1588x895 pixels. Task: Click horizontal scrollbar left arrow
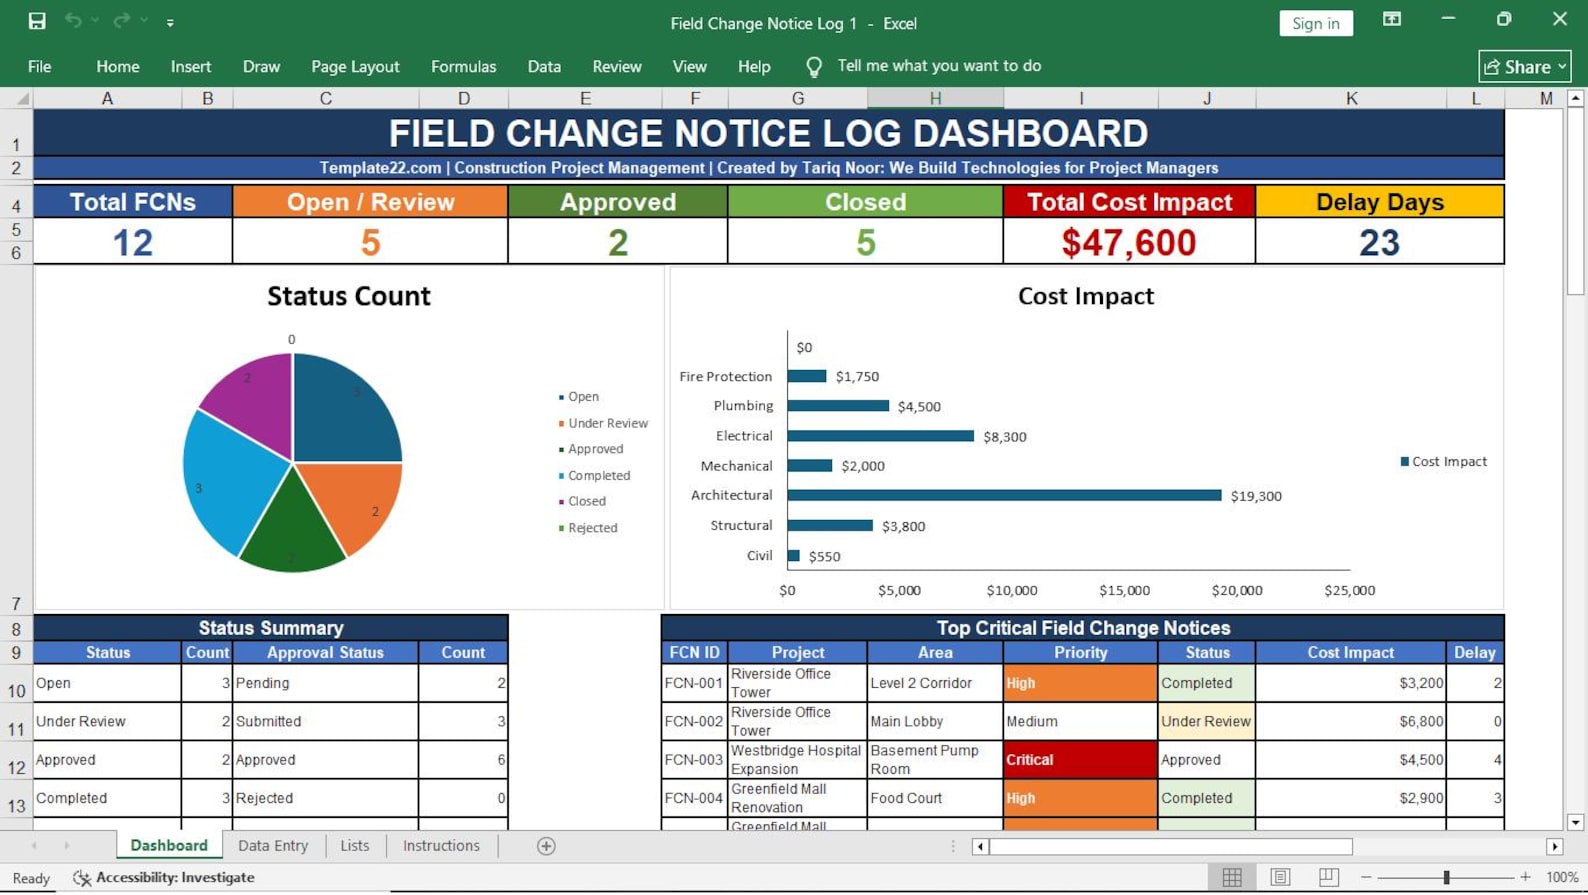[x=980, y=847]
